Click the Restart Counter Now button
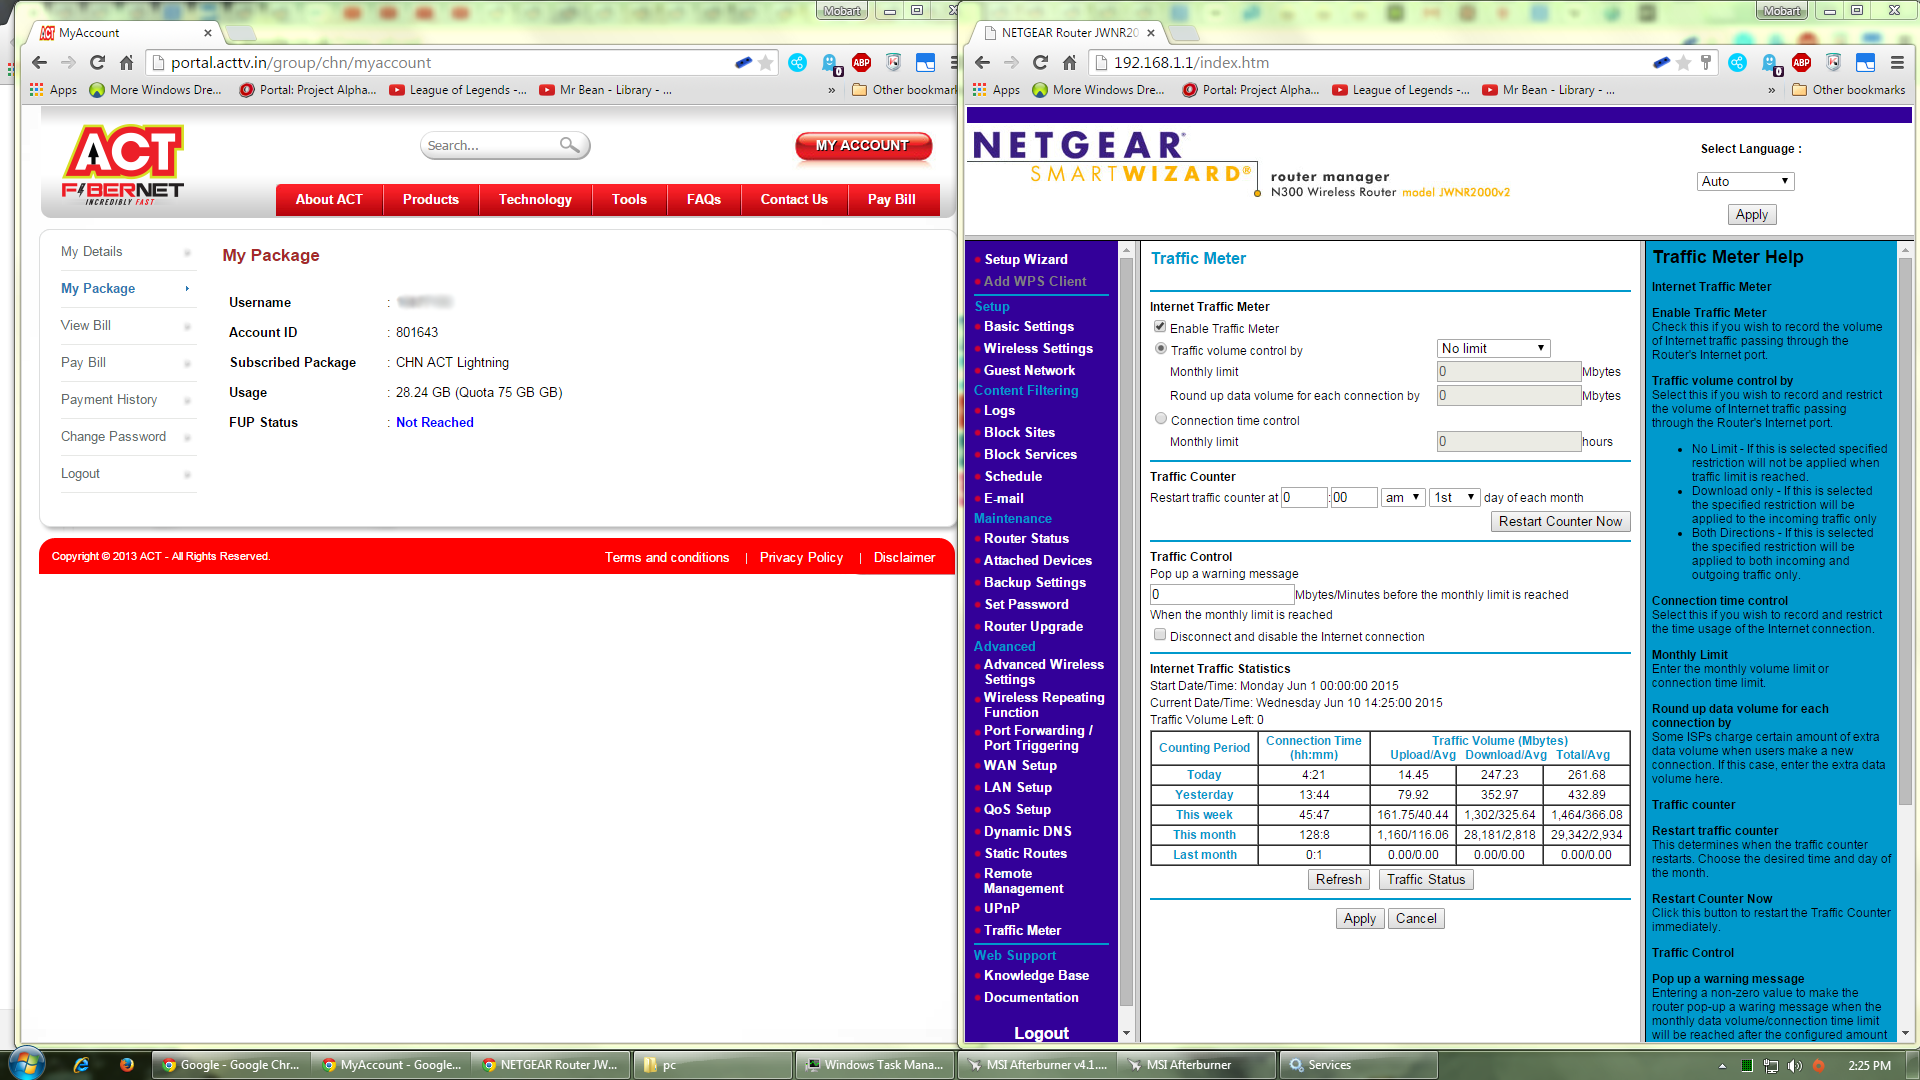1920x1080 pixels. pyautogui.click(x=1559, y=521)
